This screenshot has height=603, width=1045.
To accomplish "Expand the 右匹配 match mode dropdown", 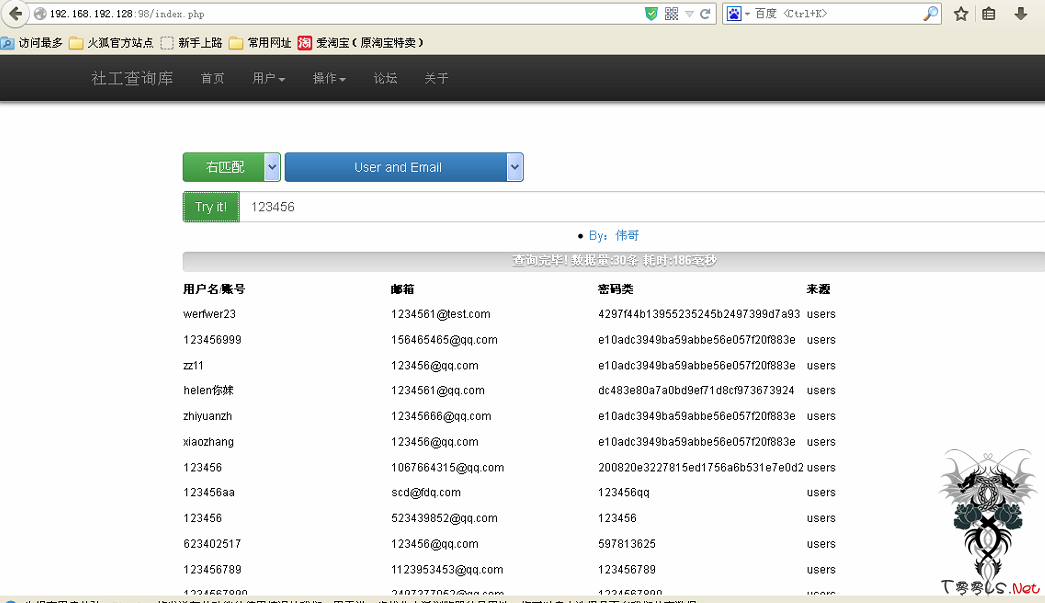I will [272, 167].
